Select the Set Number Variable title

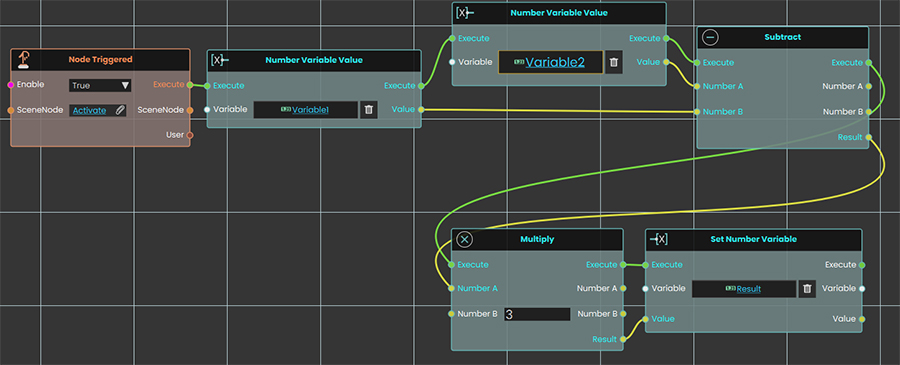click(753, 239)
